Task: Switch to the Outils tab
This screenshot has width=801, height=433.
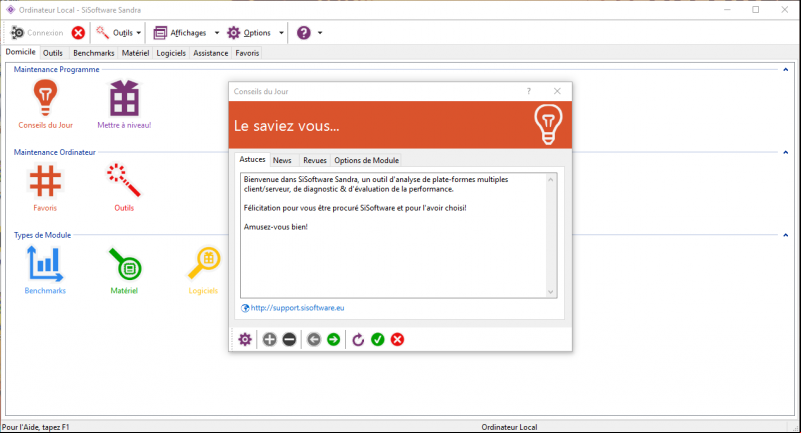Action: pyautogui.click(x=53, y=53)
